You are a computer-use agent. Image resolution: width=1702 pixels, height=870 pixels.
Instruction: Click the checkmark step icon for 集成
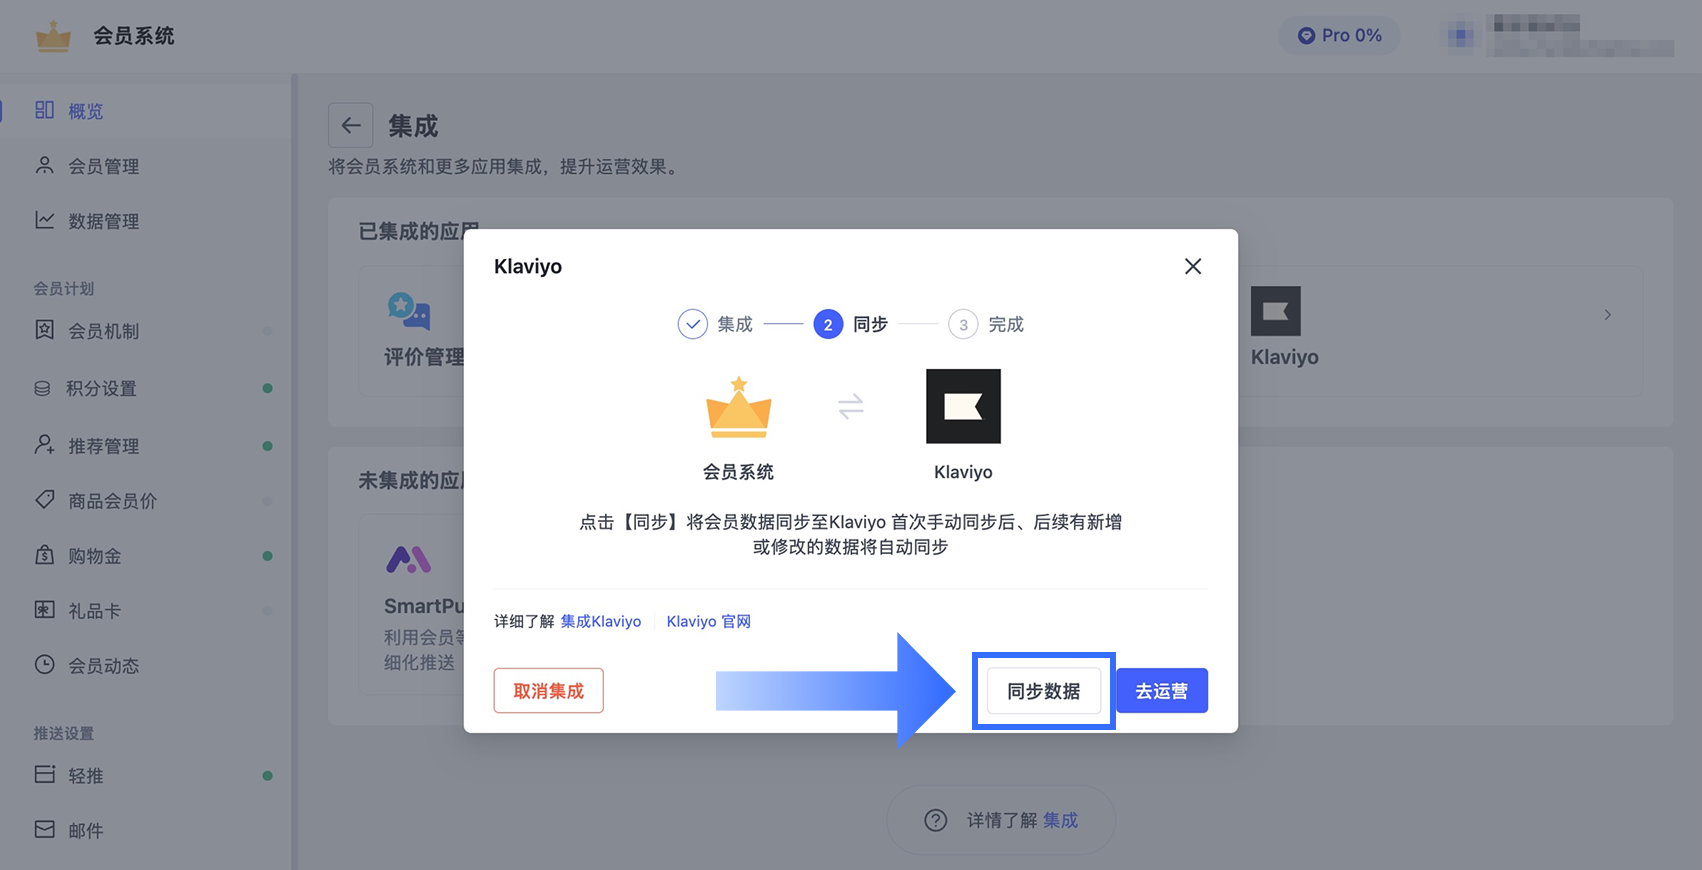tap(693, 324)
